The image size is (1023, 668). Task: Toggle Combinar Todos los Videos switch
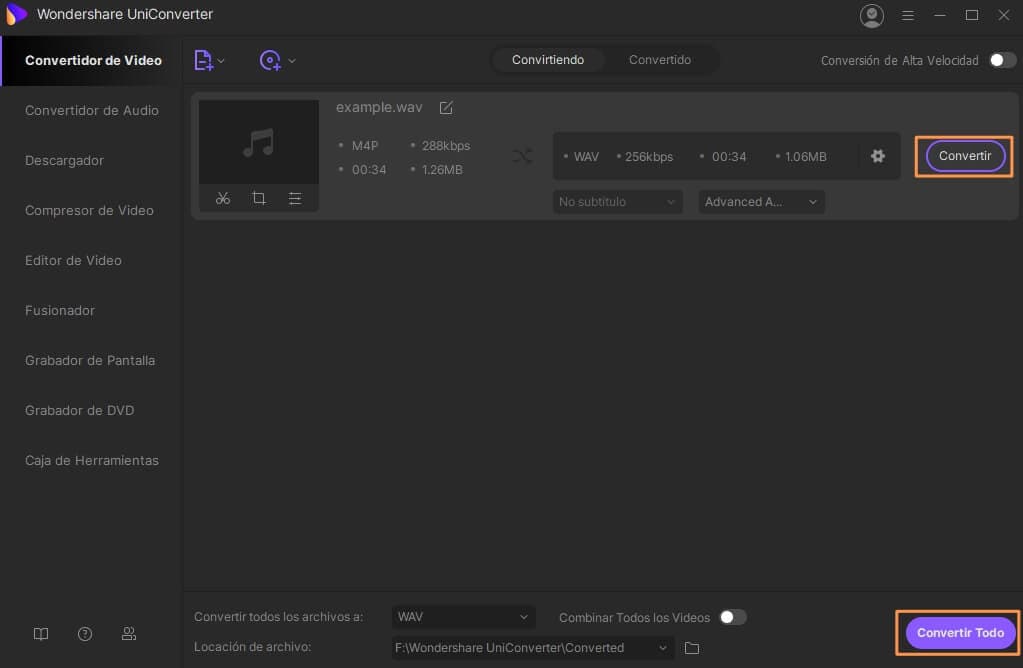point(733,617)
